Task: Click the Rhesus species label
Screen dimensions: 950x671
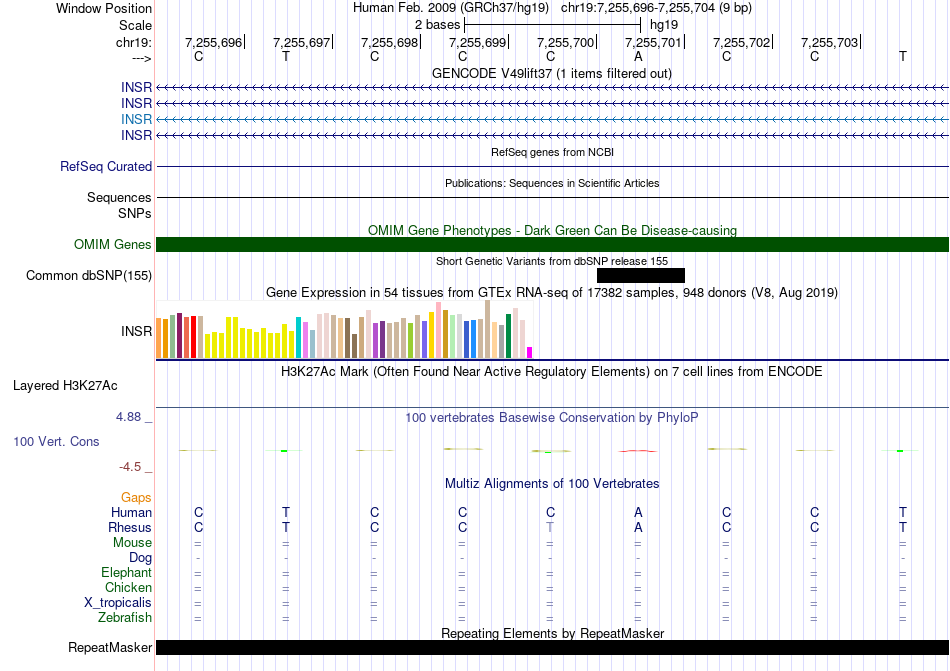Action: click(x=130, y=527)
